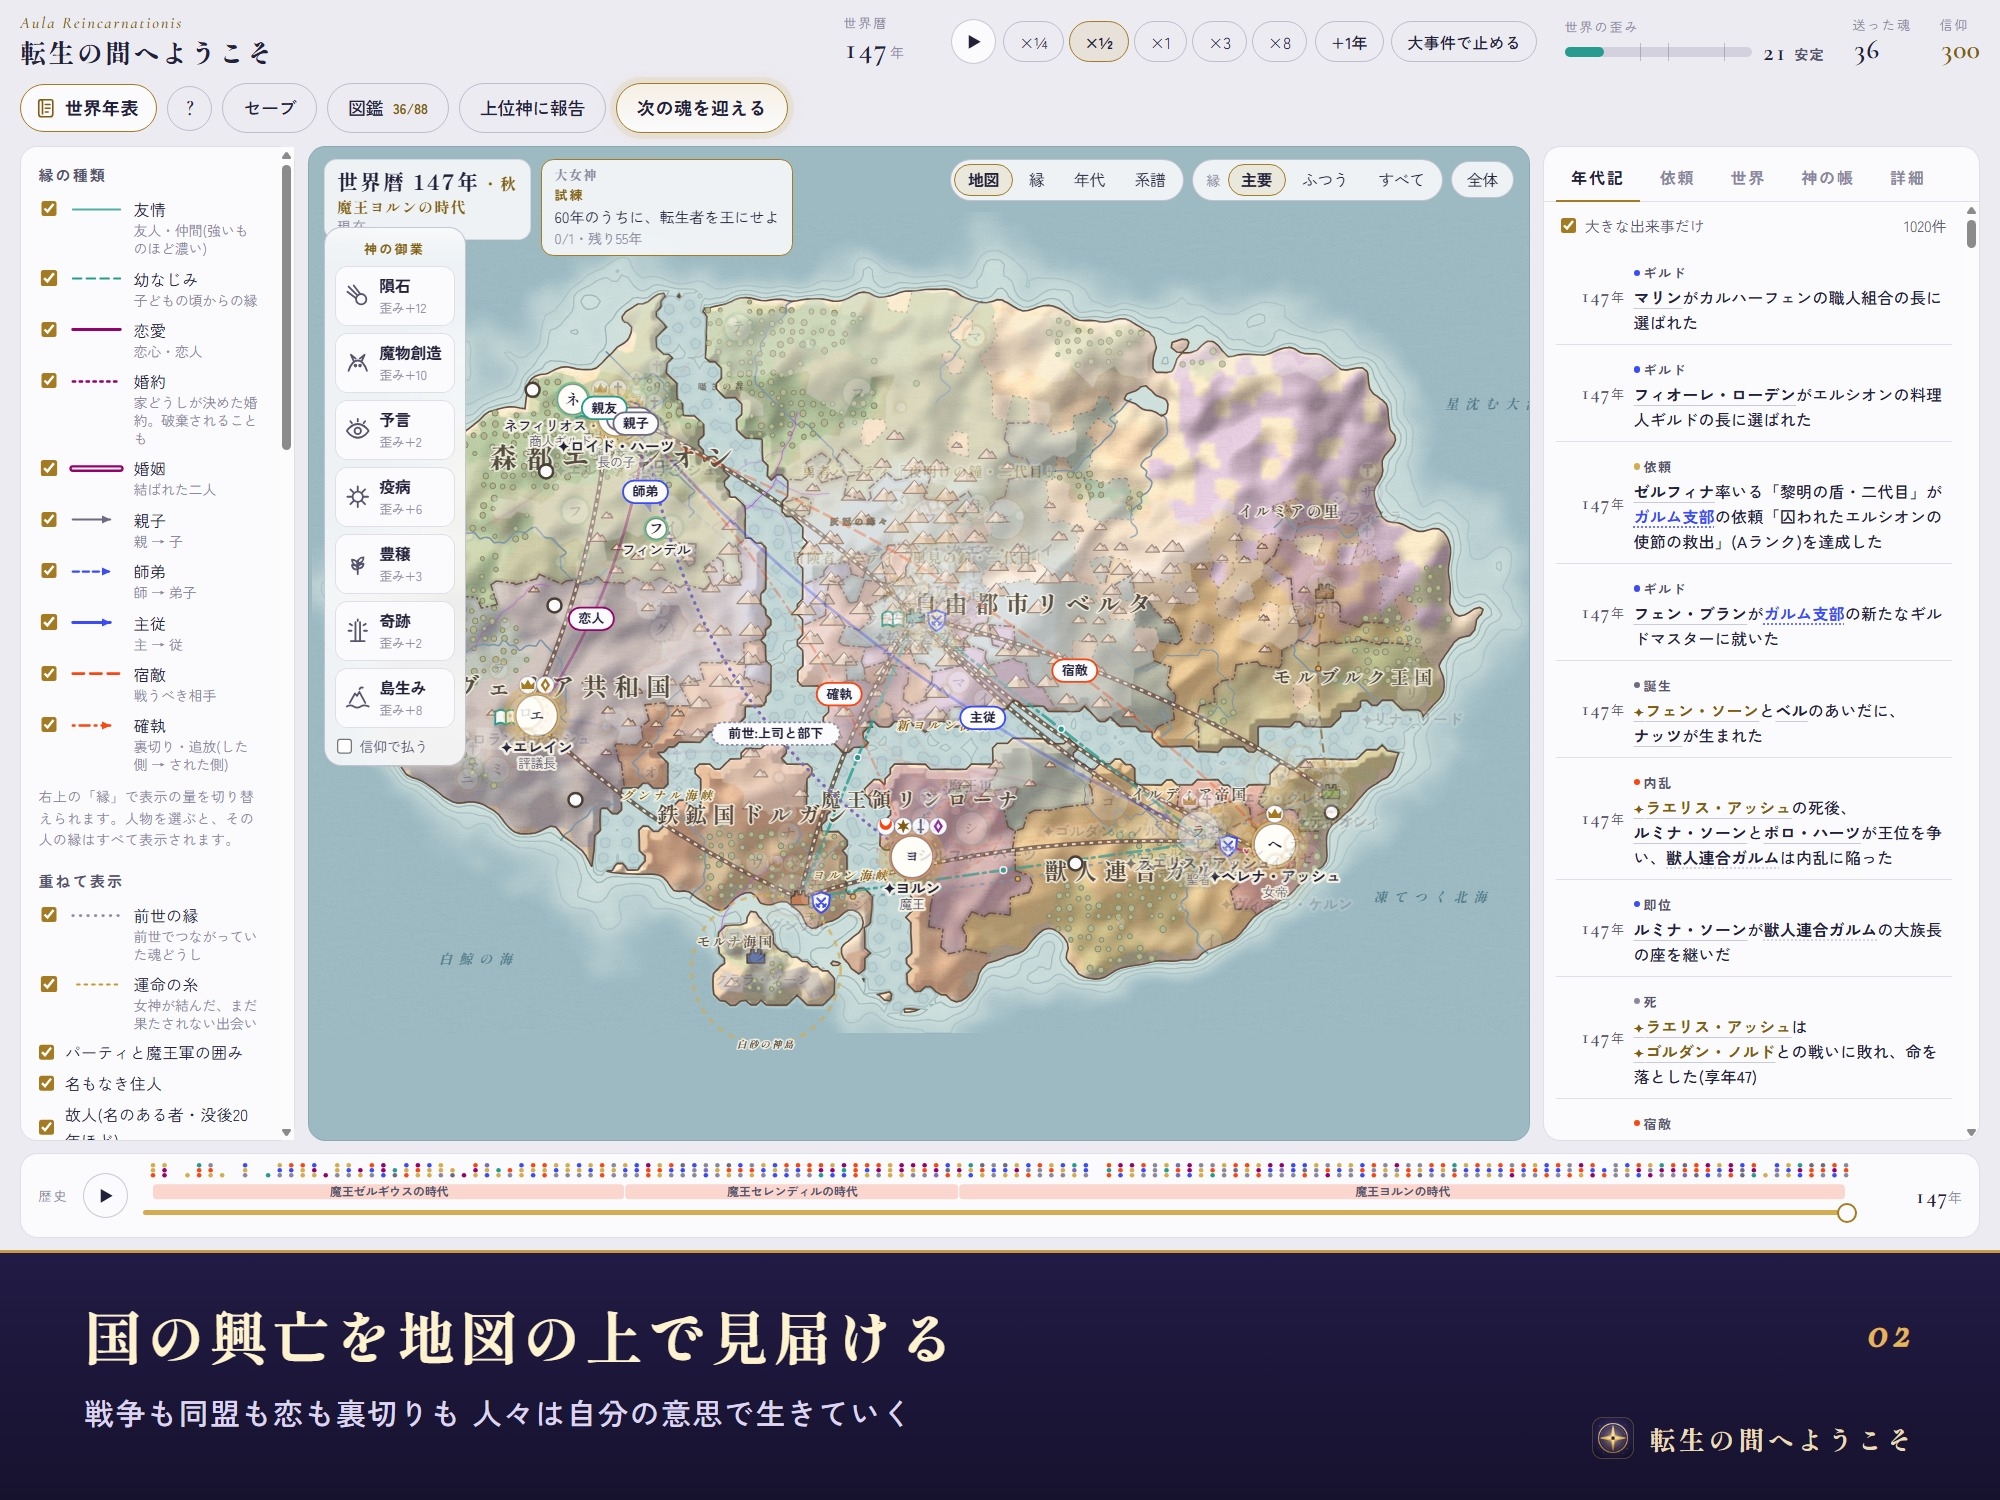Viewport: 2000px width, 1500px height.
Task: Click the history timeline slider handle
Action: coord(1846,1213)
